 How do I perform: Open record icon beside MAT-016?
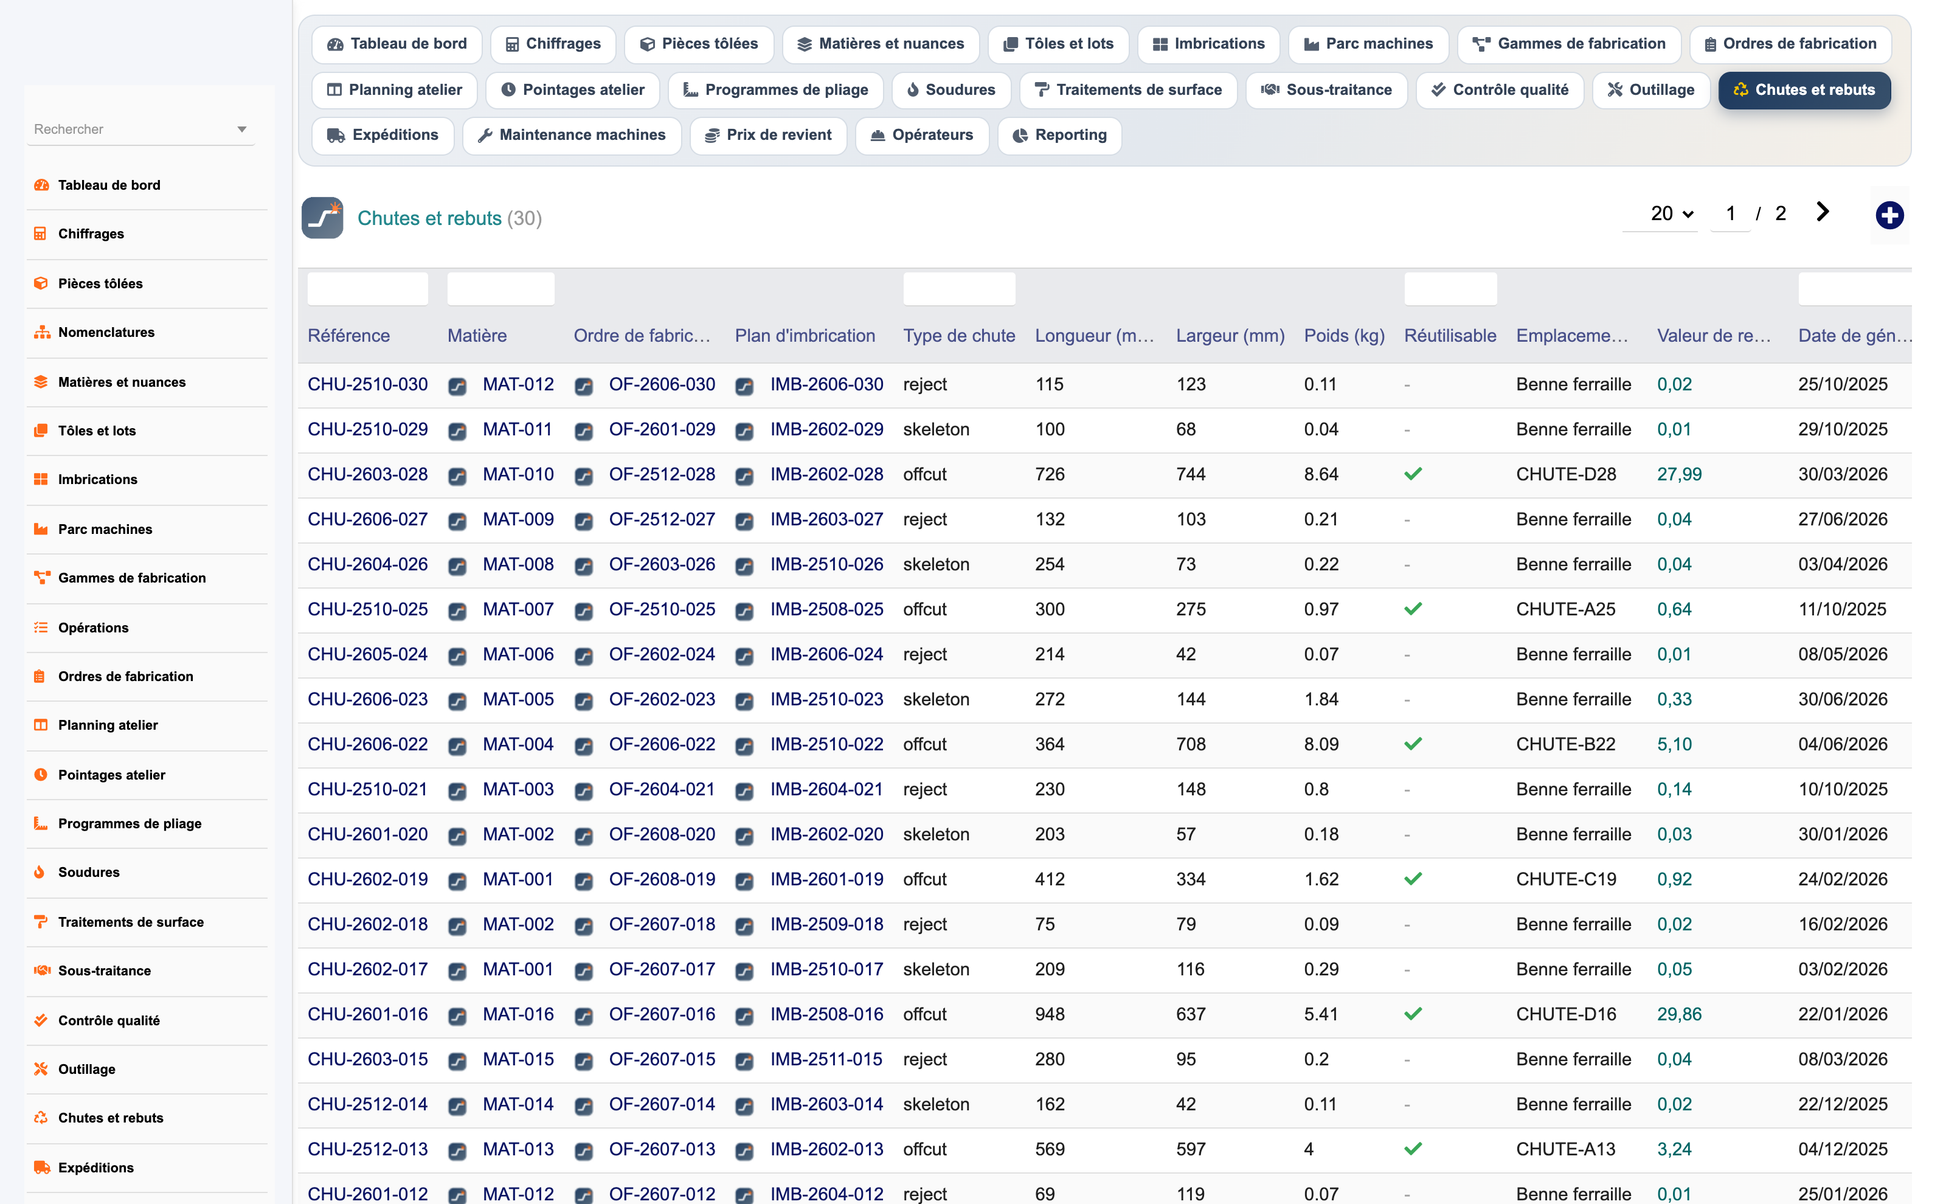(x=457, y=1016)
